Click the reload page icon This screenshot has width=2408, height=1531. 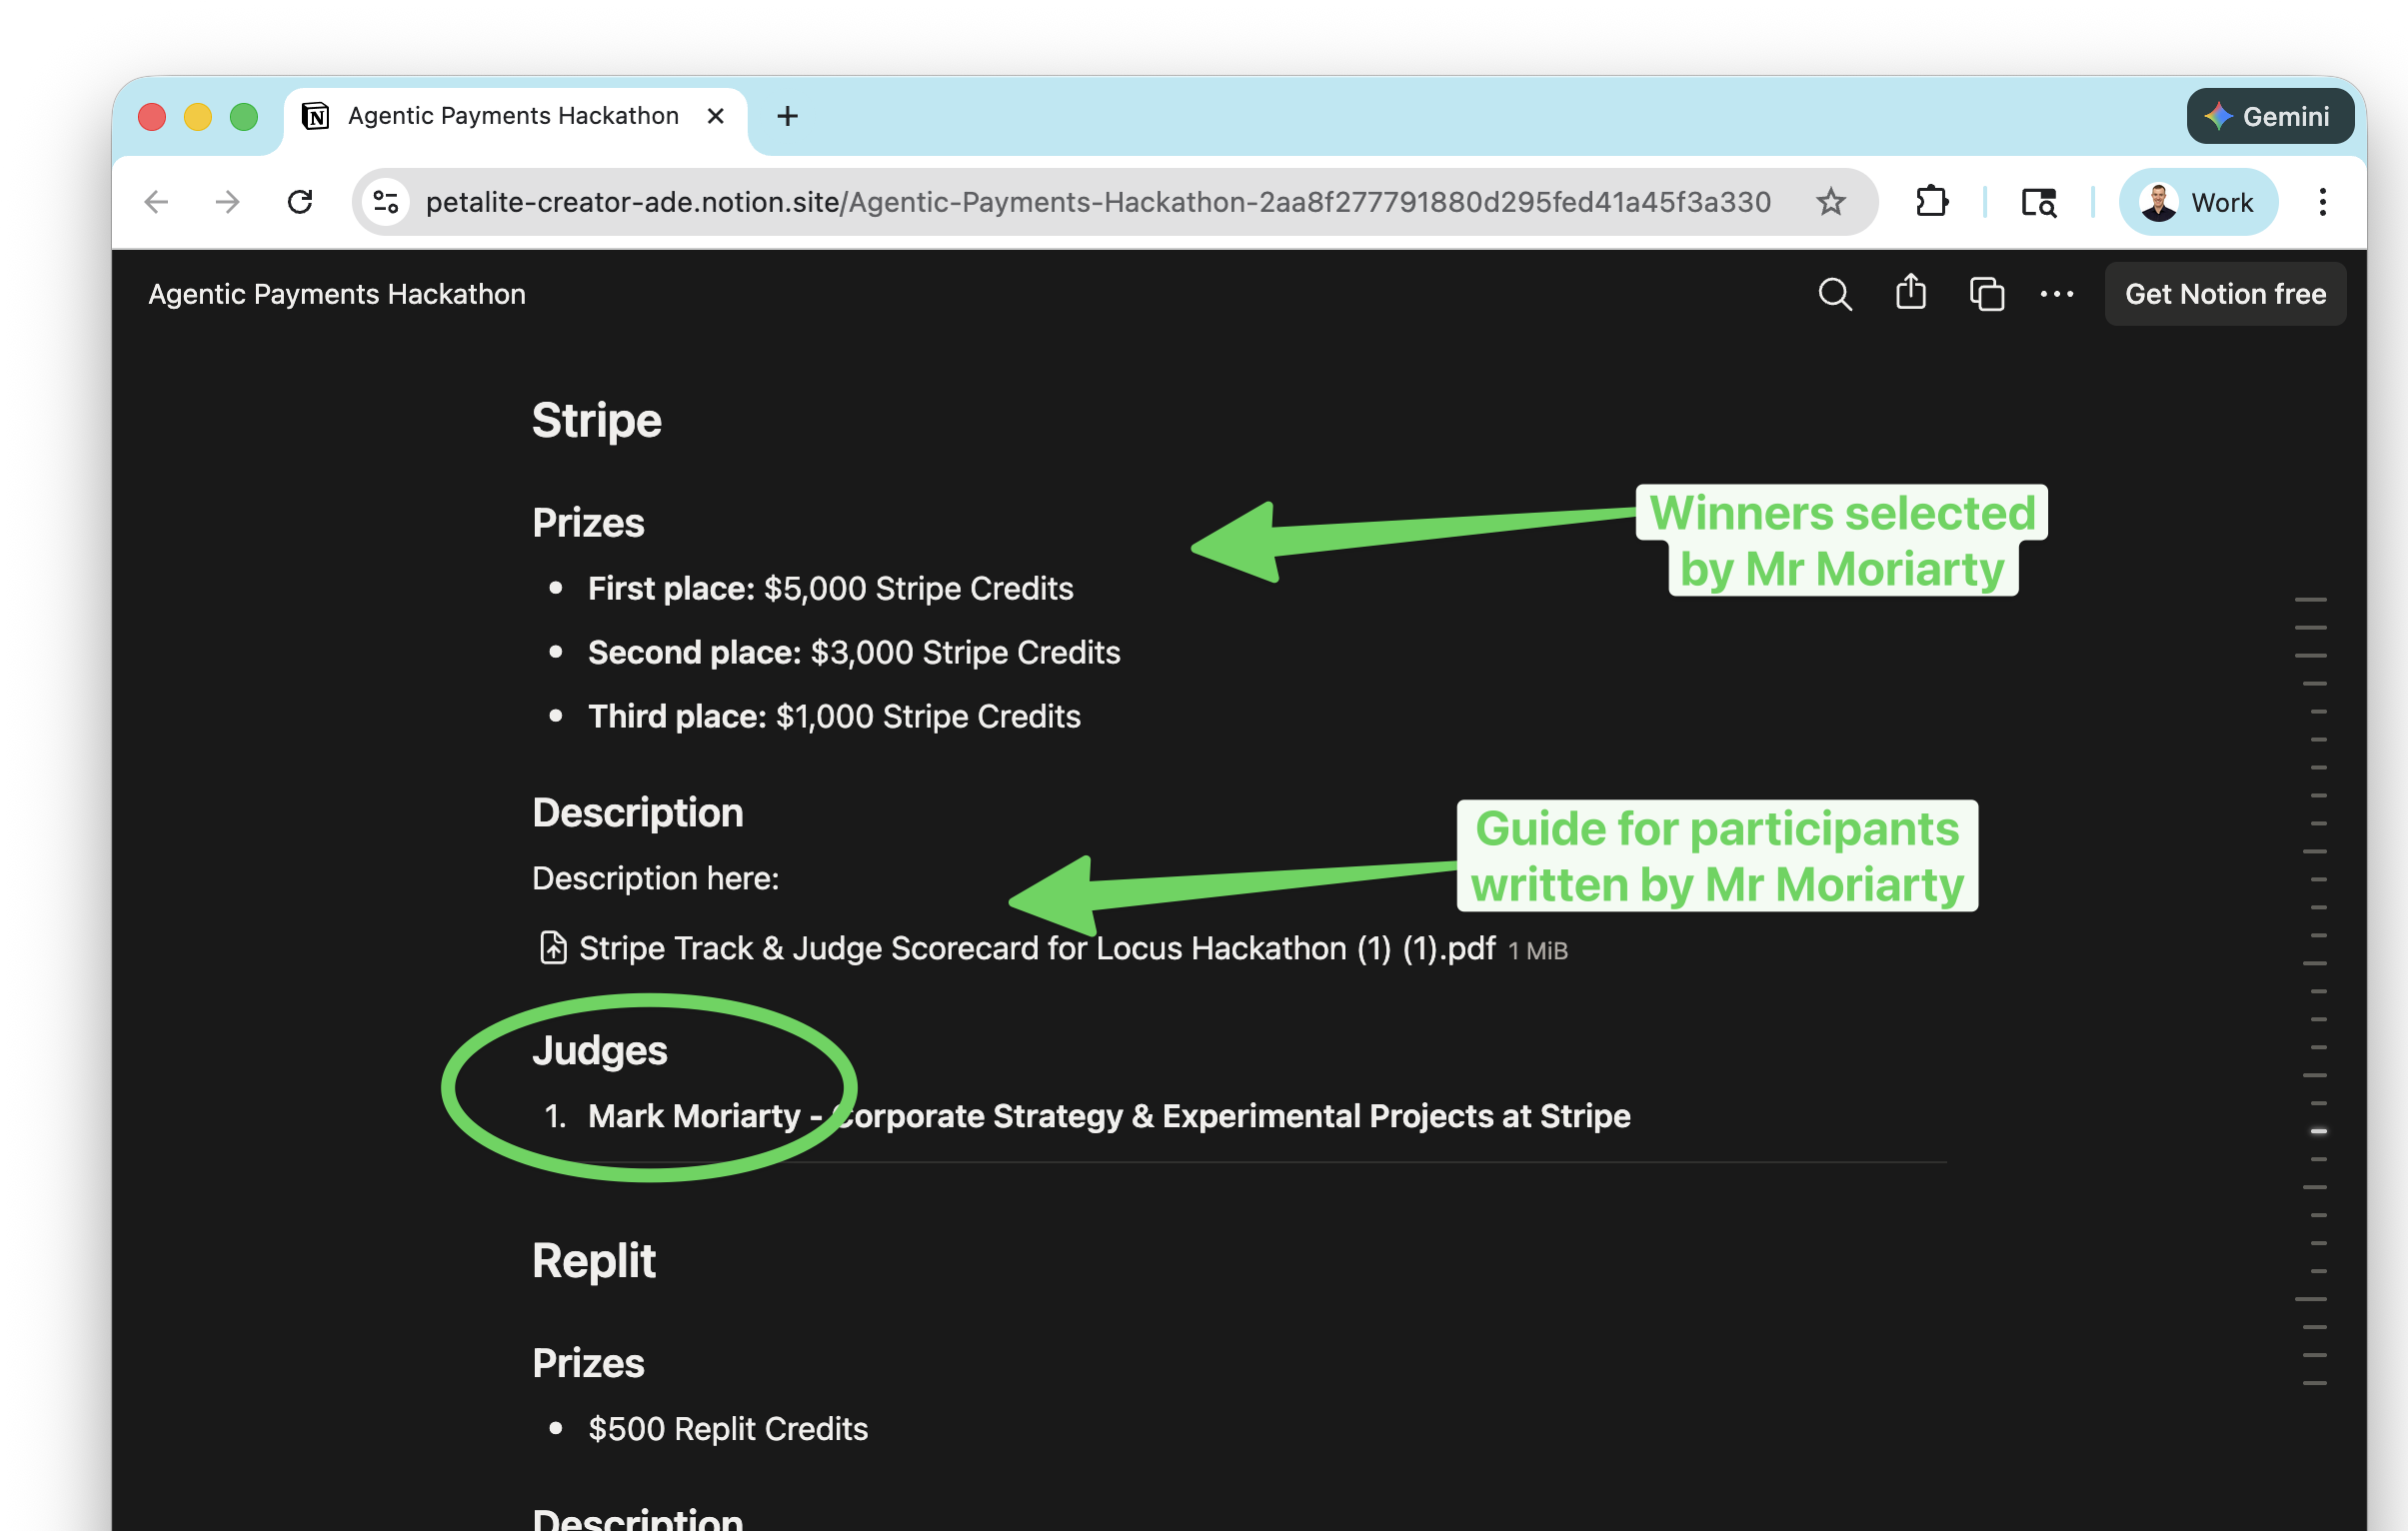[x=300, y=202]
